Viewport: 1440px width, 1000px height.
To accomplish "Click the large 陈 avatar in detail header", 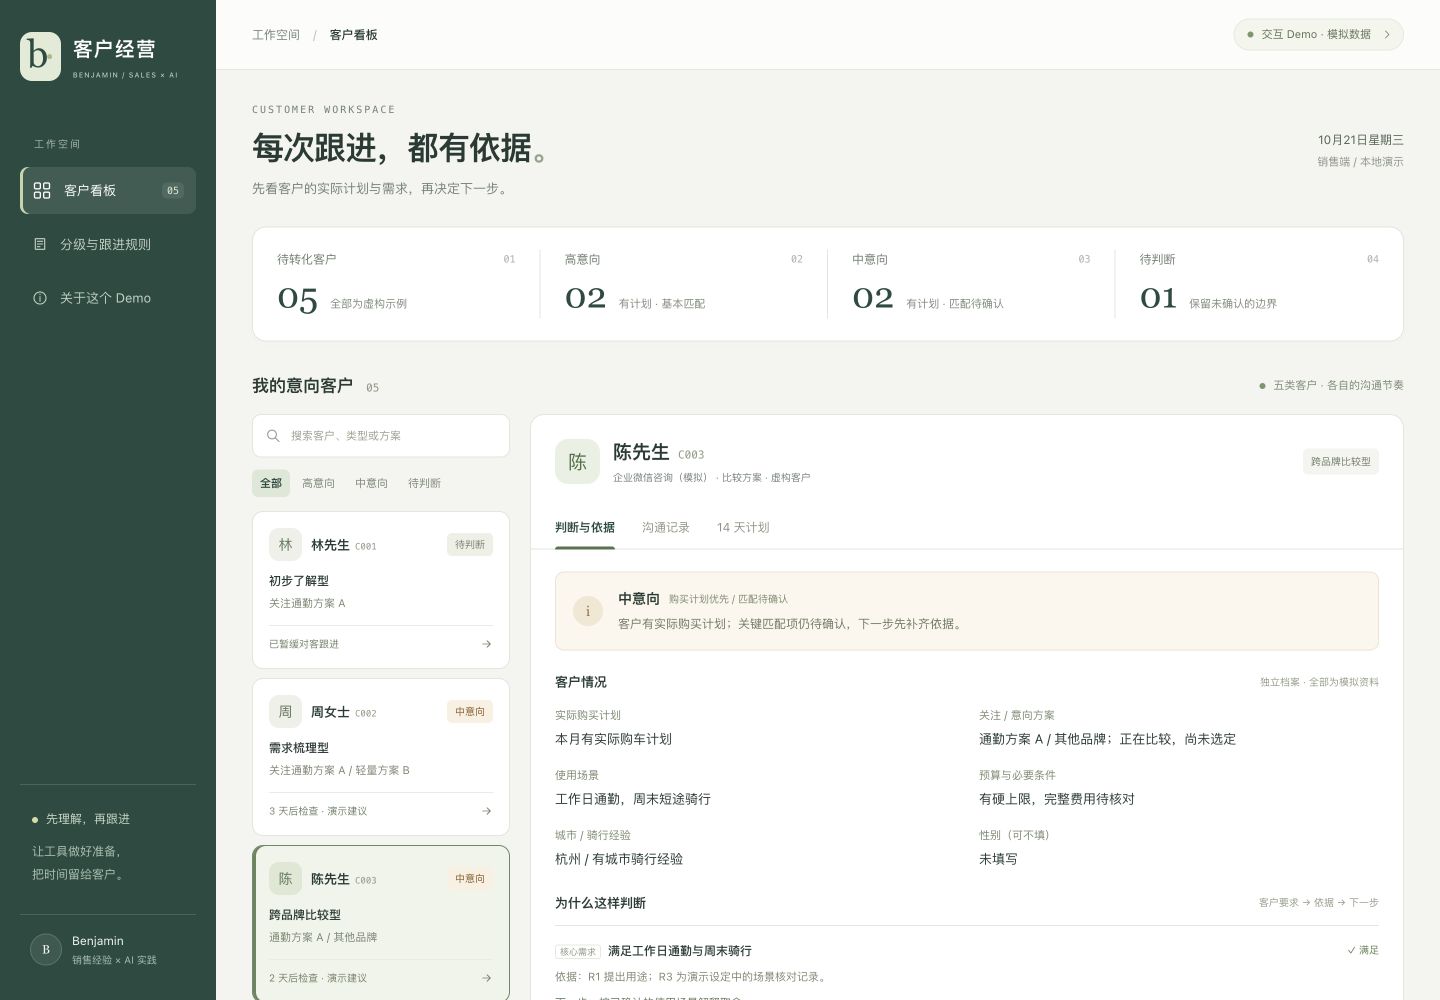I will click(577, 462).
